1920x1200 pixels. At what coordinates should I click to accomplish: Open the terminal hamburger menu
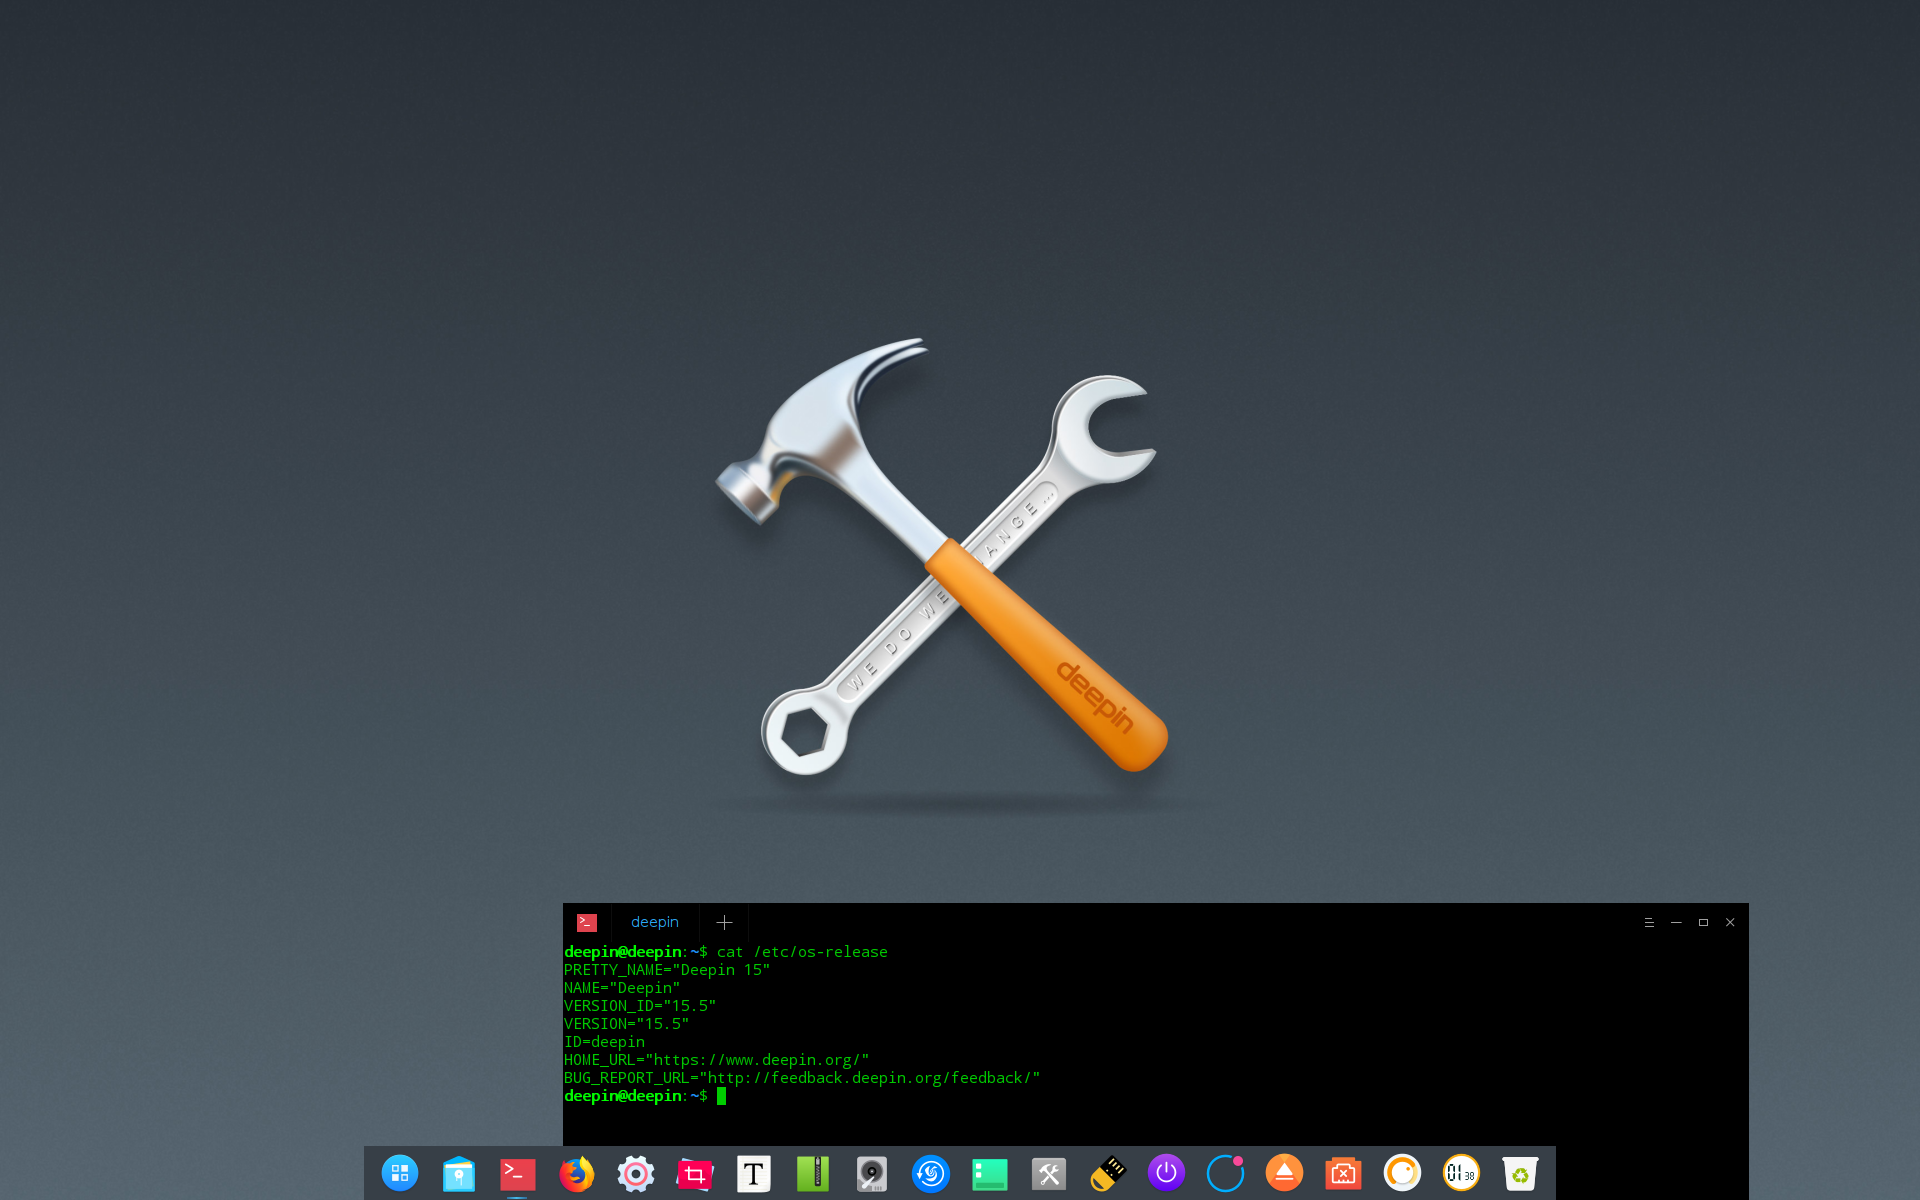(x=1649, y=922)
